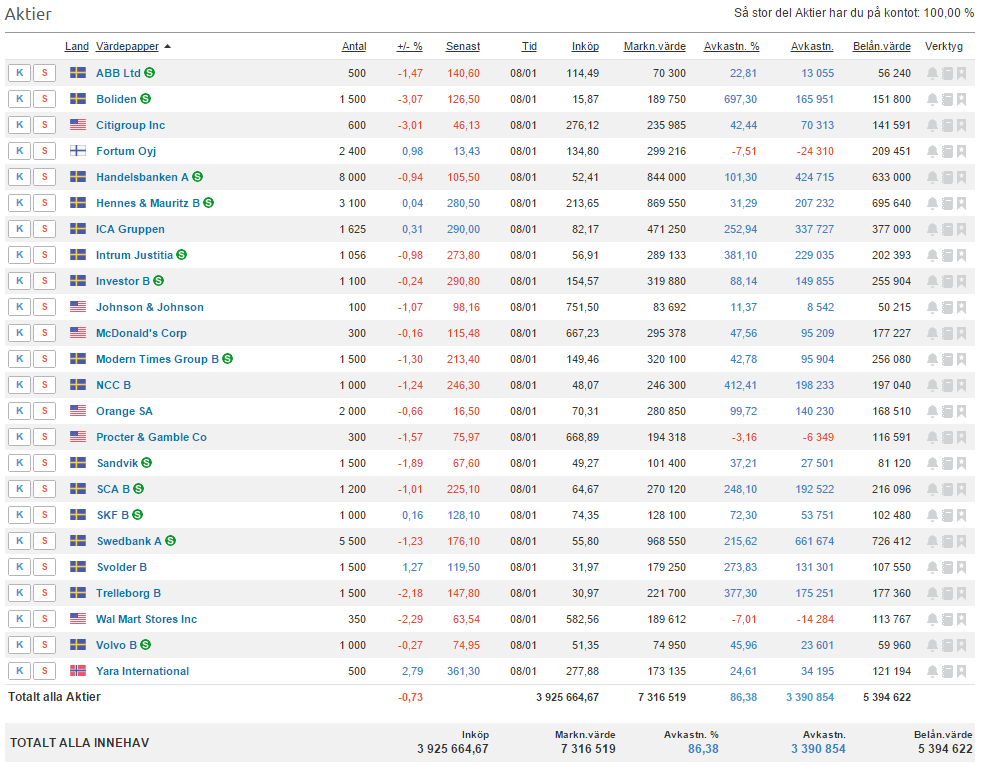Click the Norwegian flag on the Yara International row
Image resolution: width=986 pixels, height=765 pixels.
click(78, 671)
